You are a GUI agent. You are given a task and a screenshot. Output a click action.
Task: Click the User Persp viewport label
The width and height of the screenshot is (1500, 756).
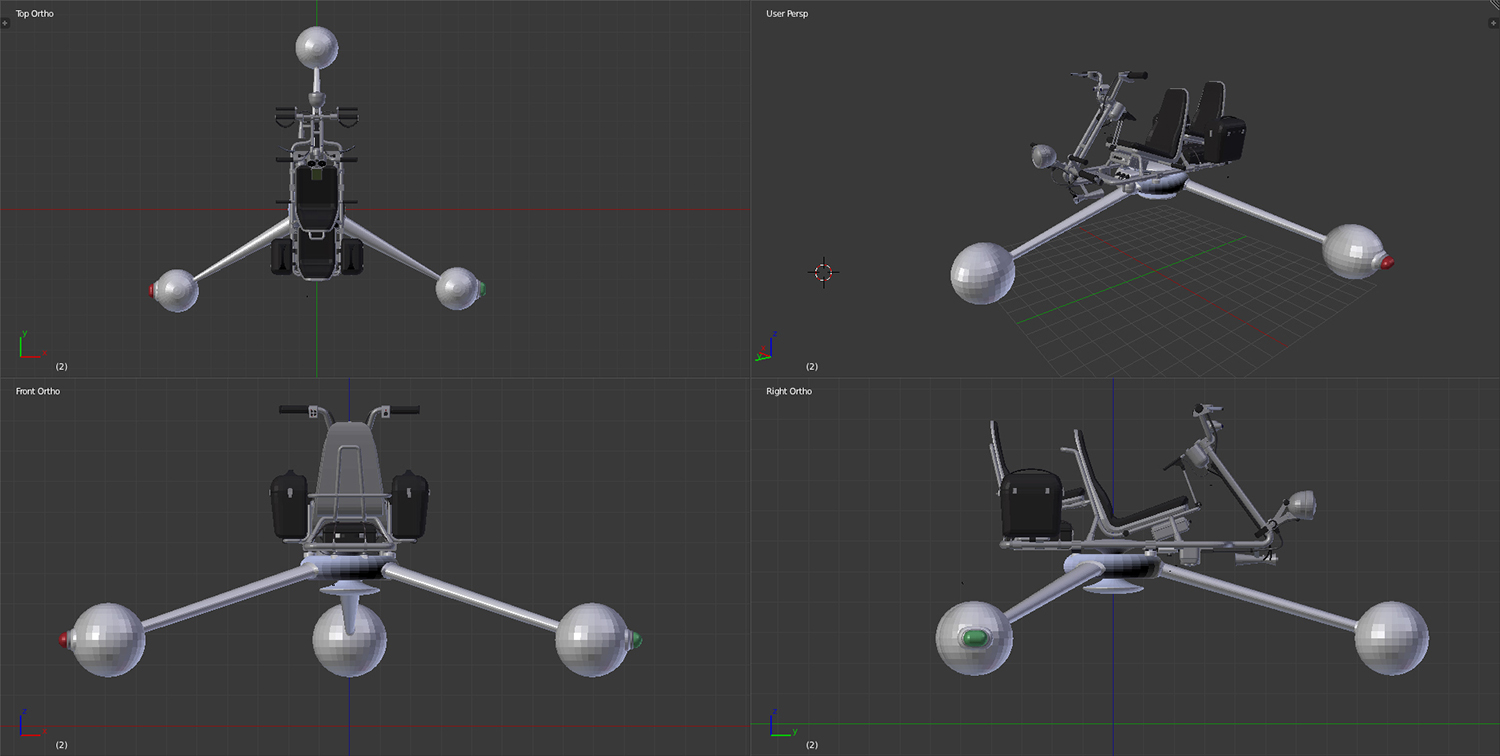click(787, 14)
